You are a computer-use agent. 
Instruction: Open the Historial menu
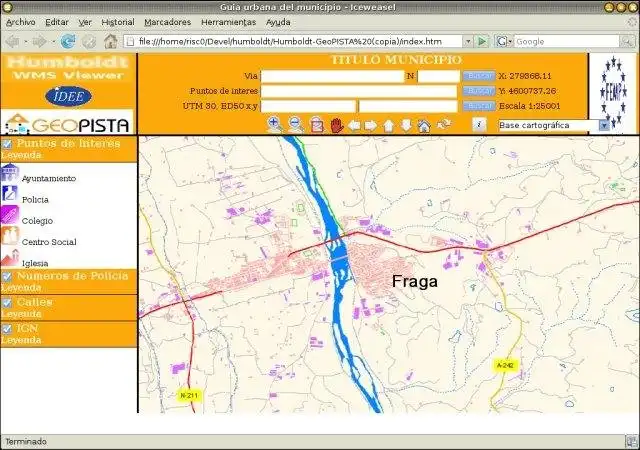click(118, 22)
